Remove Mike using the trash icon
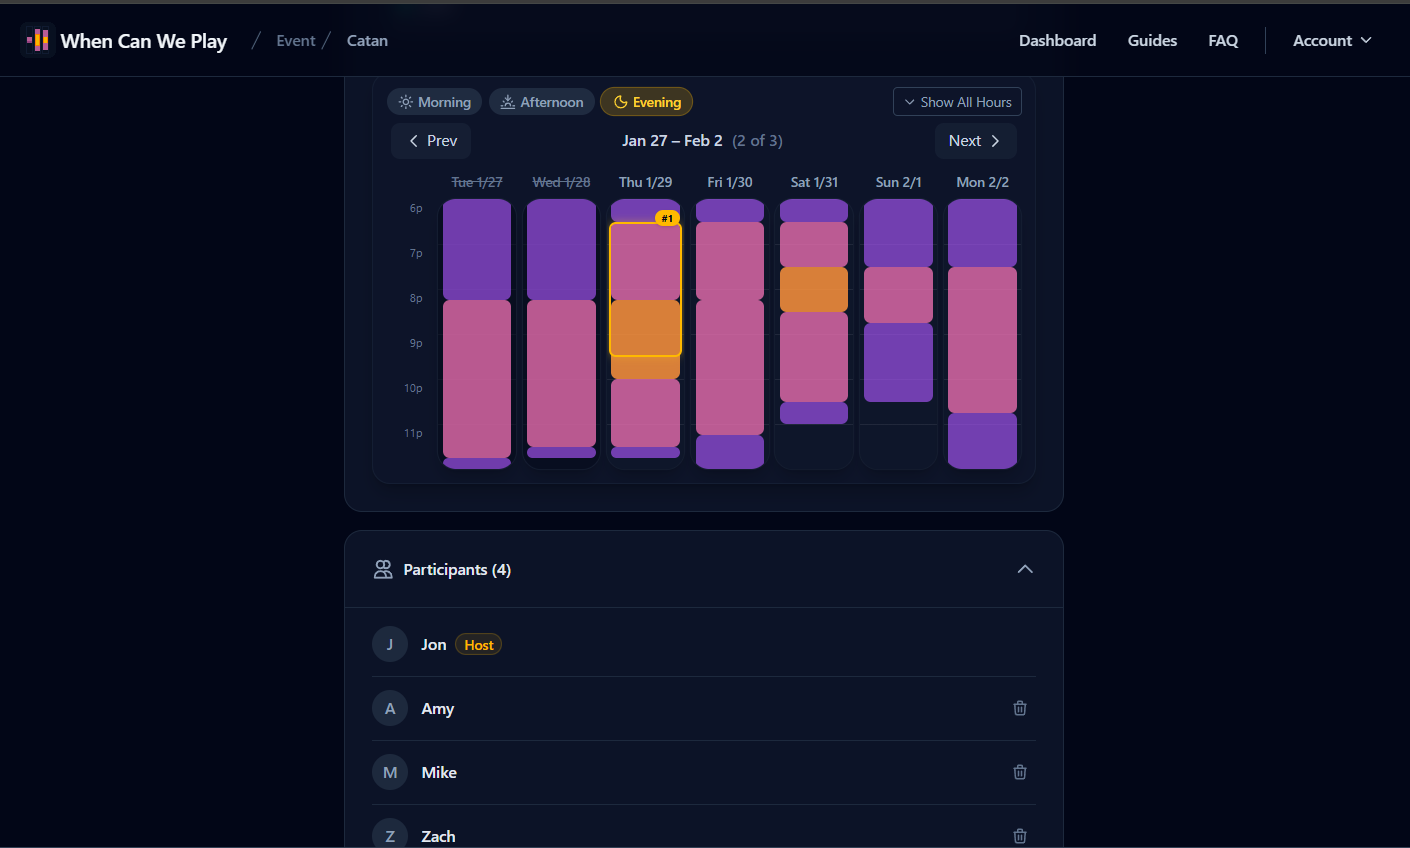This screenshot has height=848, width=1410. tap(1019, 772)
